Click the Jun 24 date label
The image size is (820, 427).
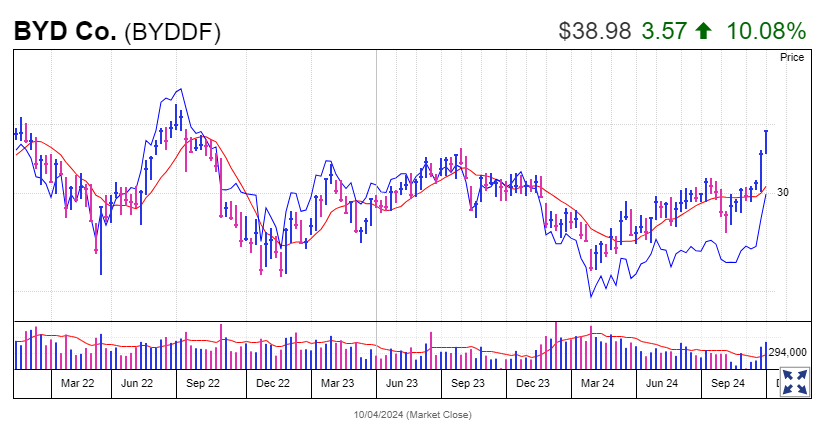tap(662, 383)
